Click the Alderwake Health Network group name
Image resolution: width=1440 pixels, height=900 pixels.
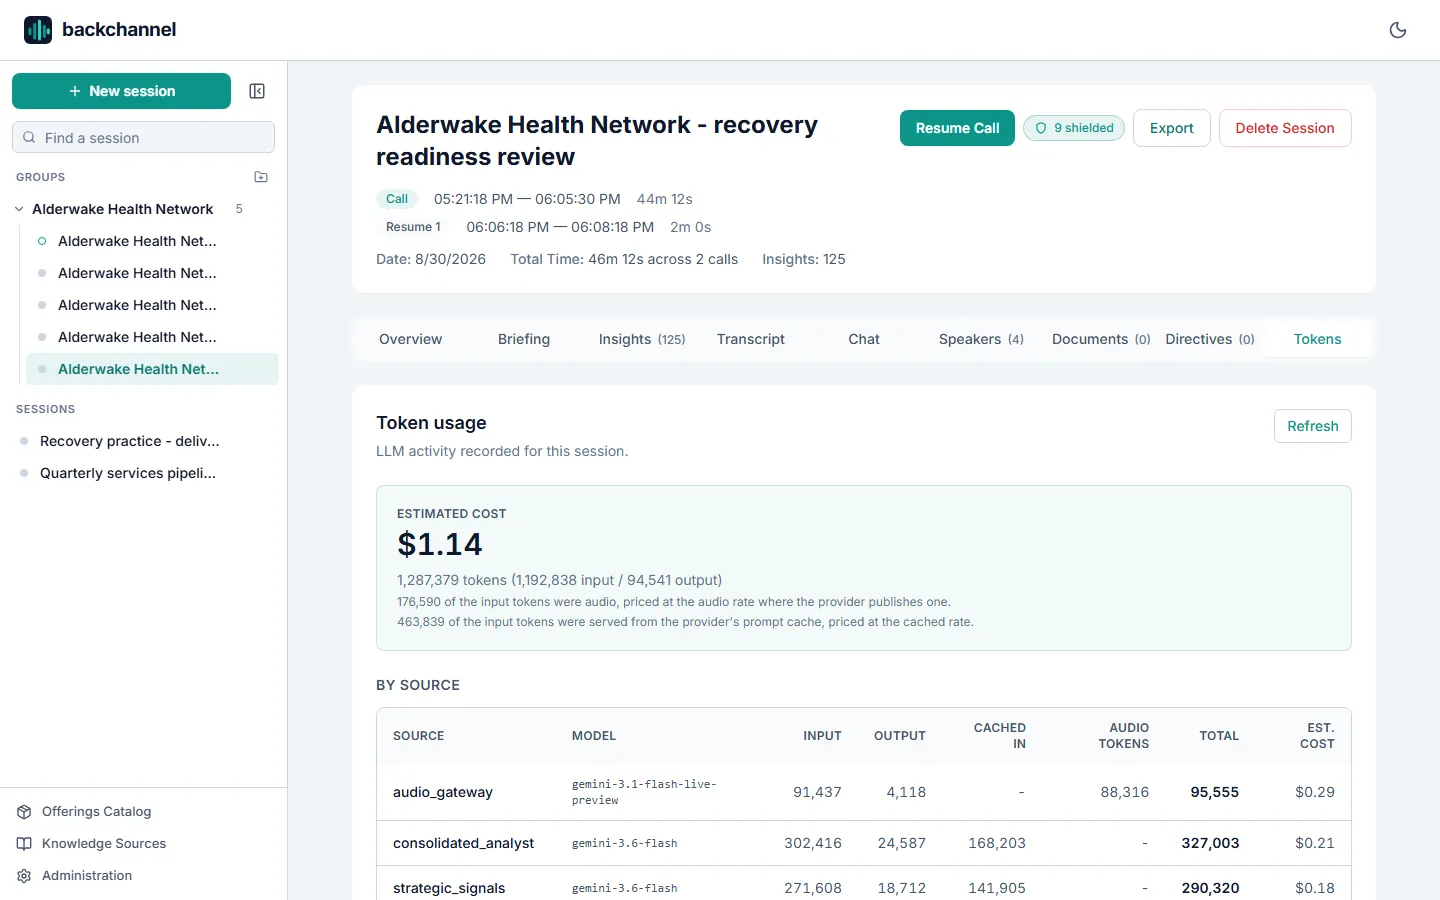122,209
